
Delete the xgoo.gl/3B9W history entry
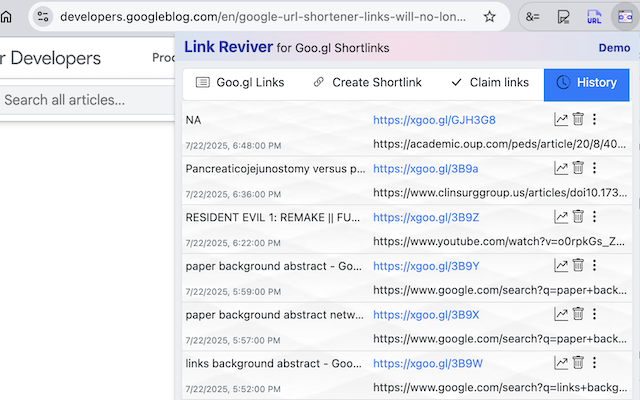tap(578, 362)
